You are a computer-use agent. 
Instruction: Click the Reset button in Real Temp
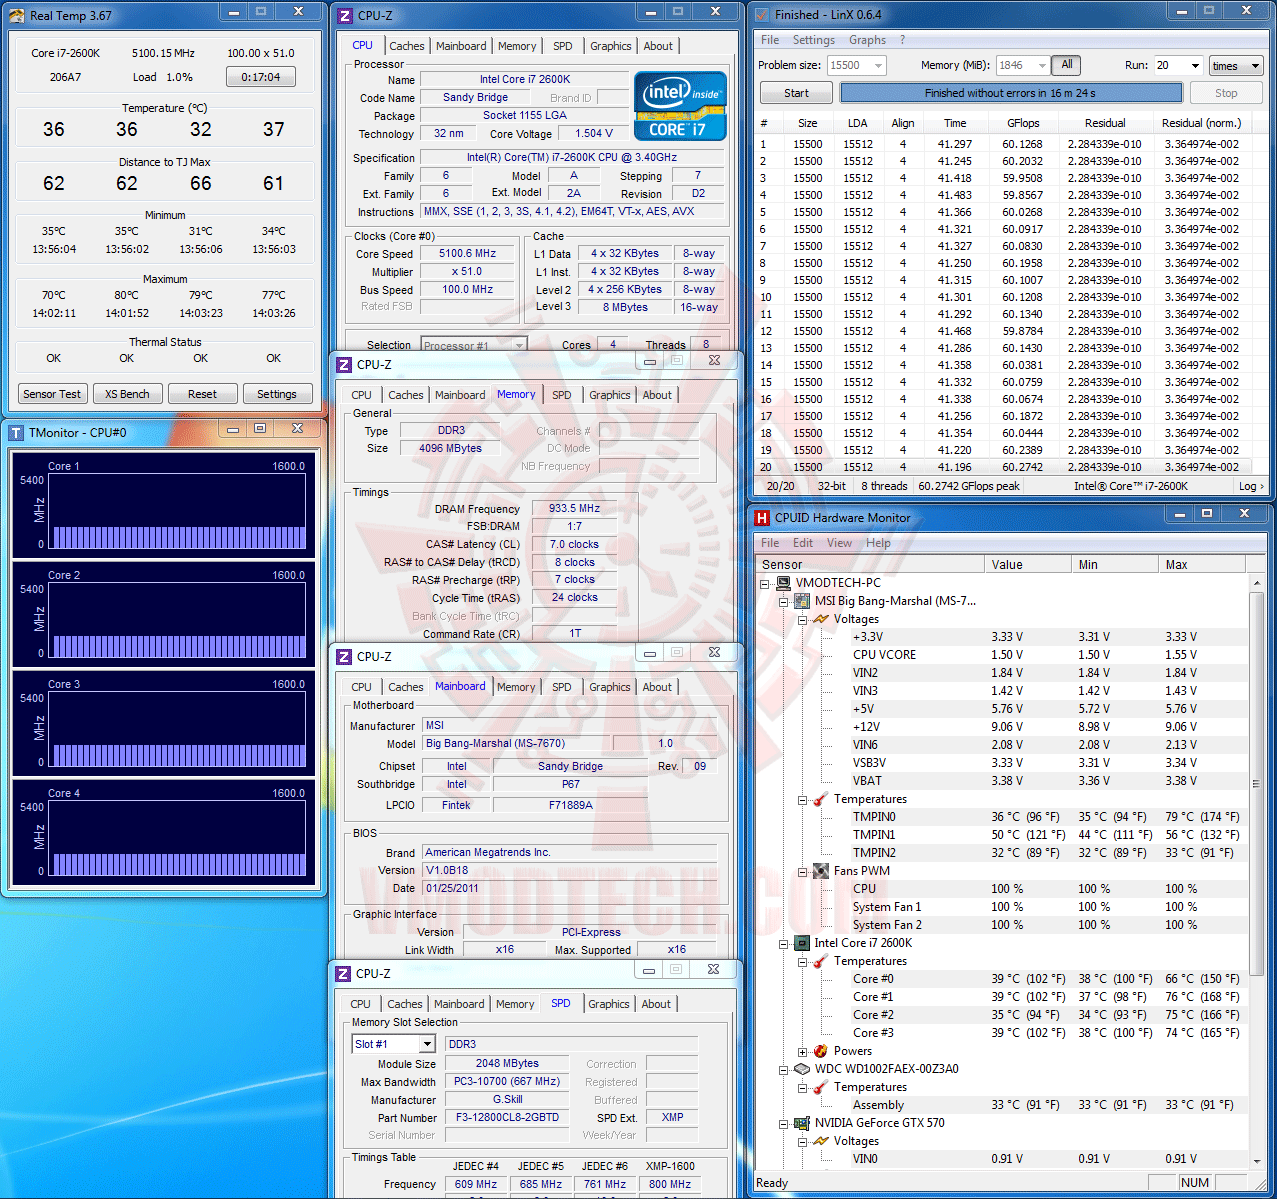pos(202,394)
